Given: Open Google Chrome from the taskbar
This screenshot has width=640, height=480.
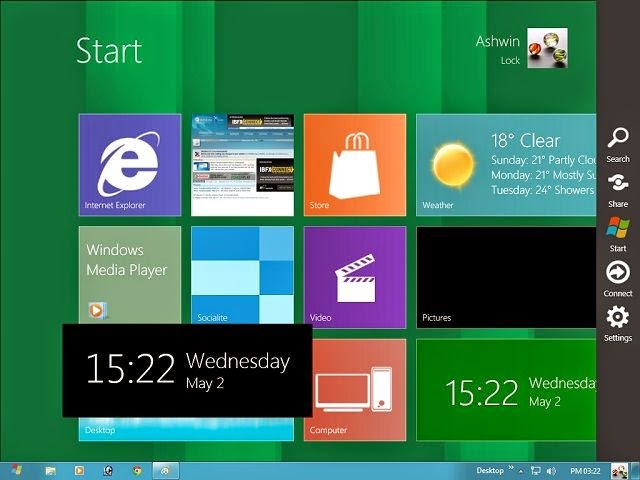Looking at the screenshot, I should (137, 471).
